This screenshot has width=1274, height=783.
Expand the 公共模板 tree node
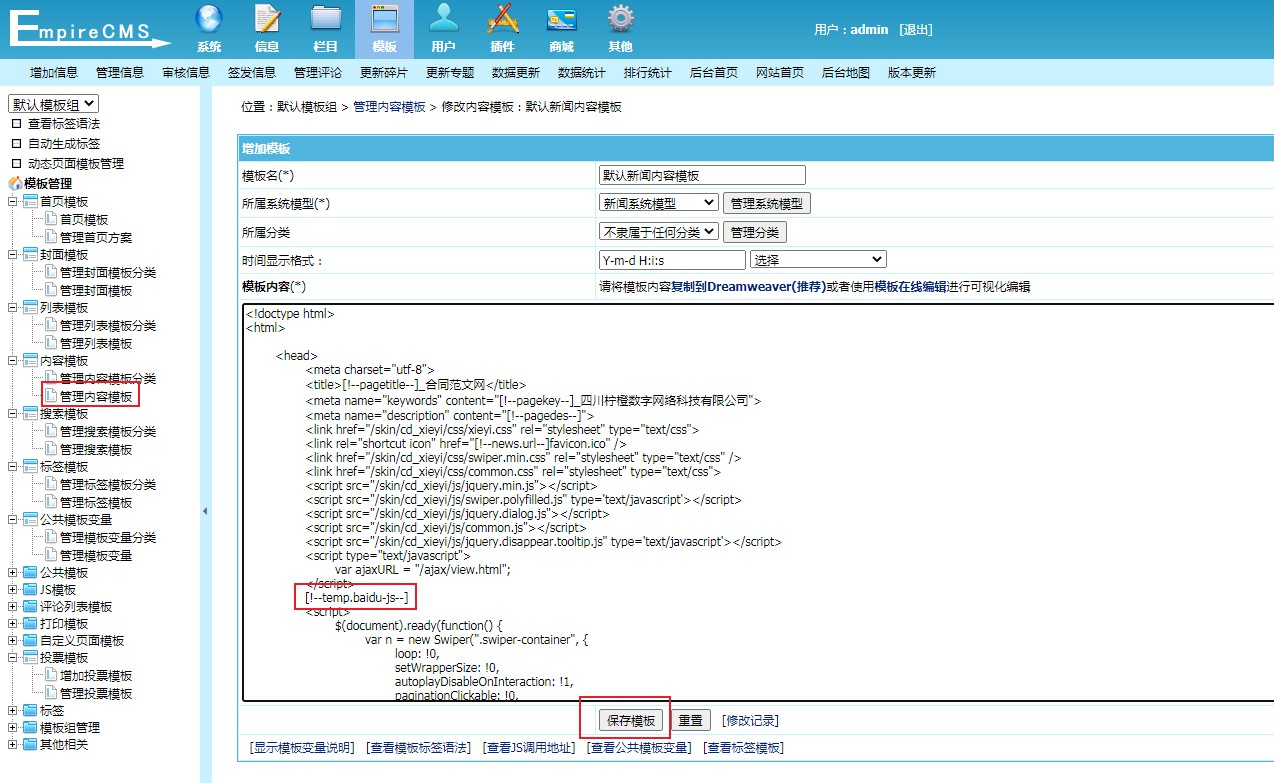pos(12,573)
